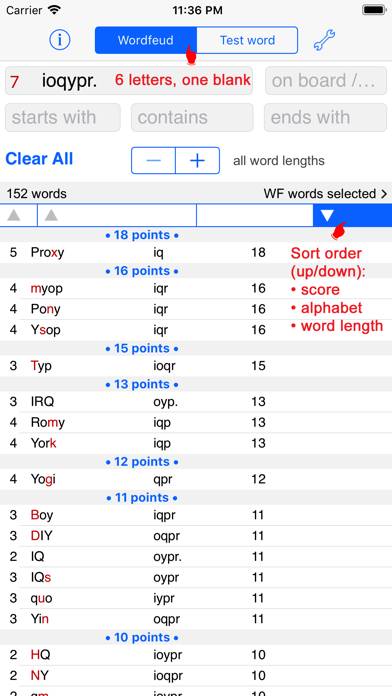Select the quo word result row
The height and width of the screenshot is (696, 392).
[196, 598]
